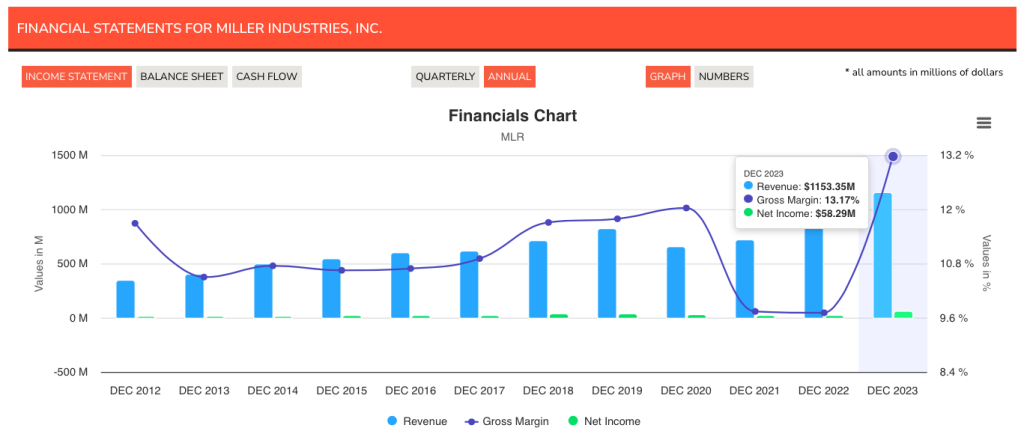The image size is (1024, 434).
Task: Click the 'DEC 2022' axis label
Action: tap(824, 391)
